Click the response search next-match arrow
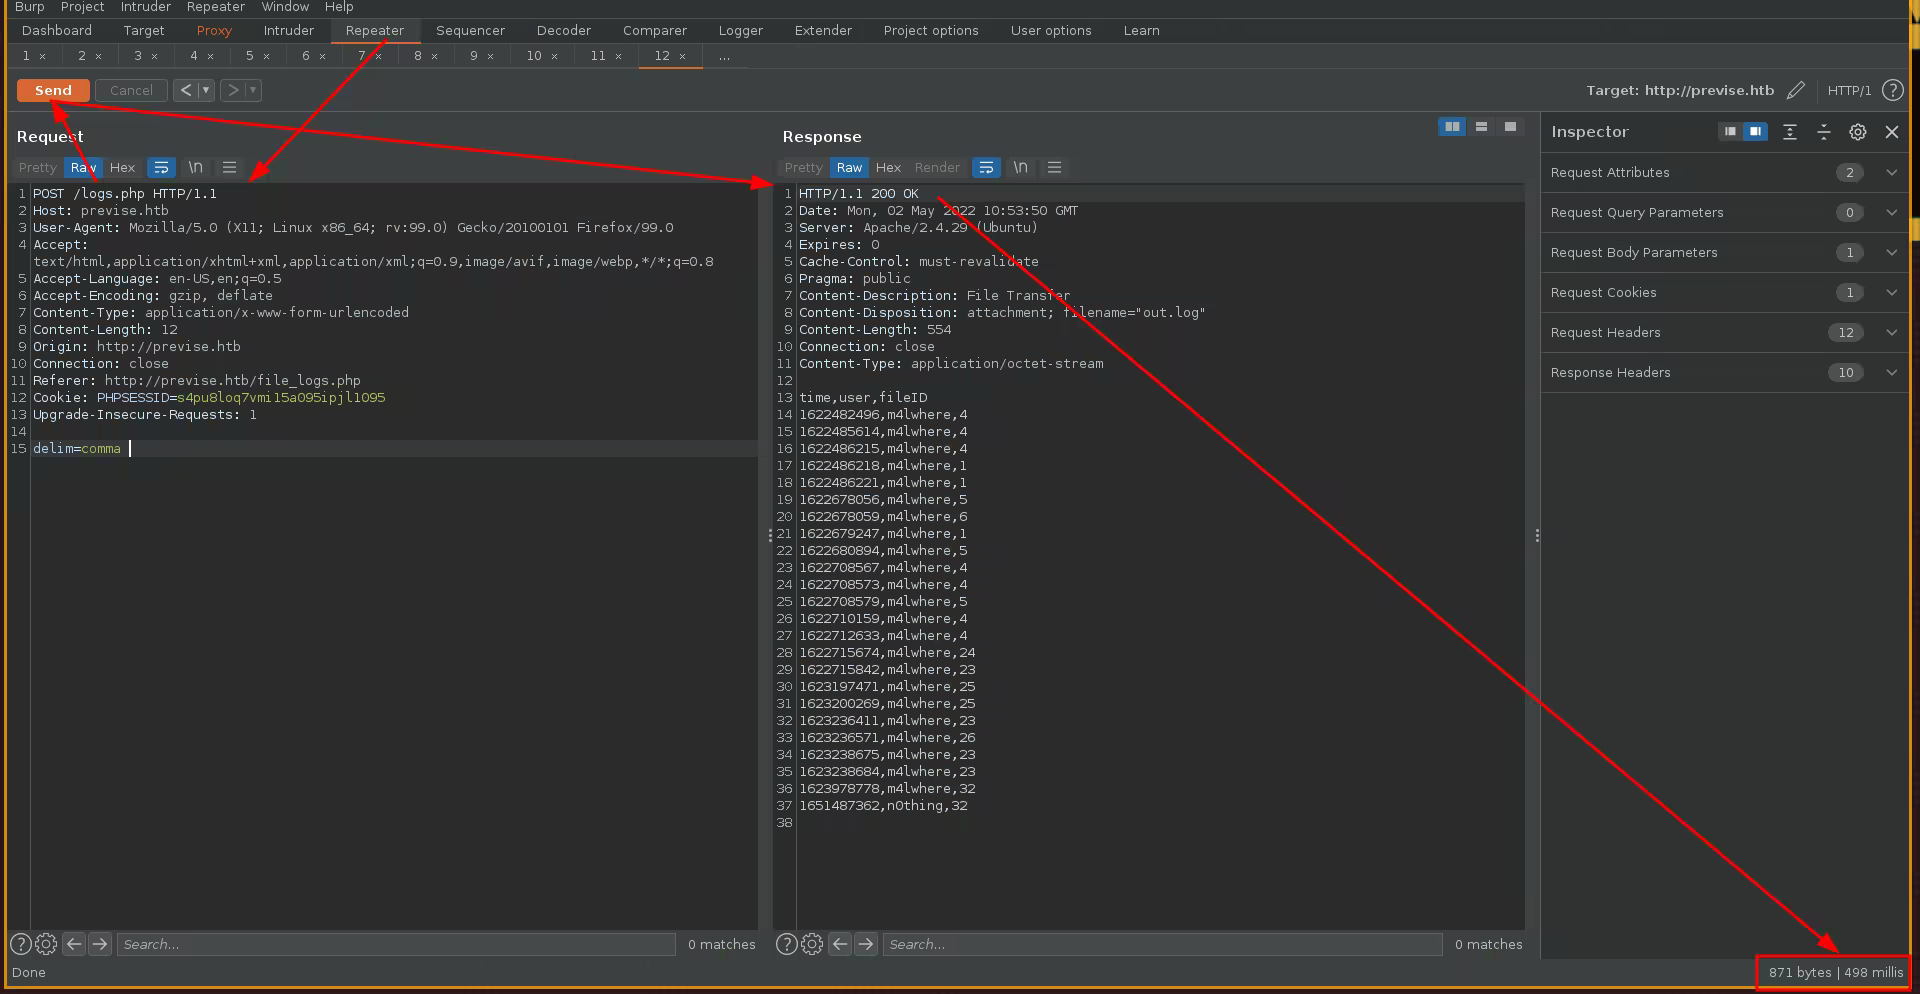 click(866, 944)
